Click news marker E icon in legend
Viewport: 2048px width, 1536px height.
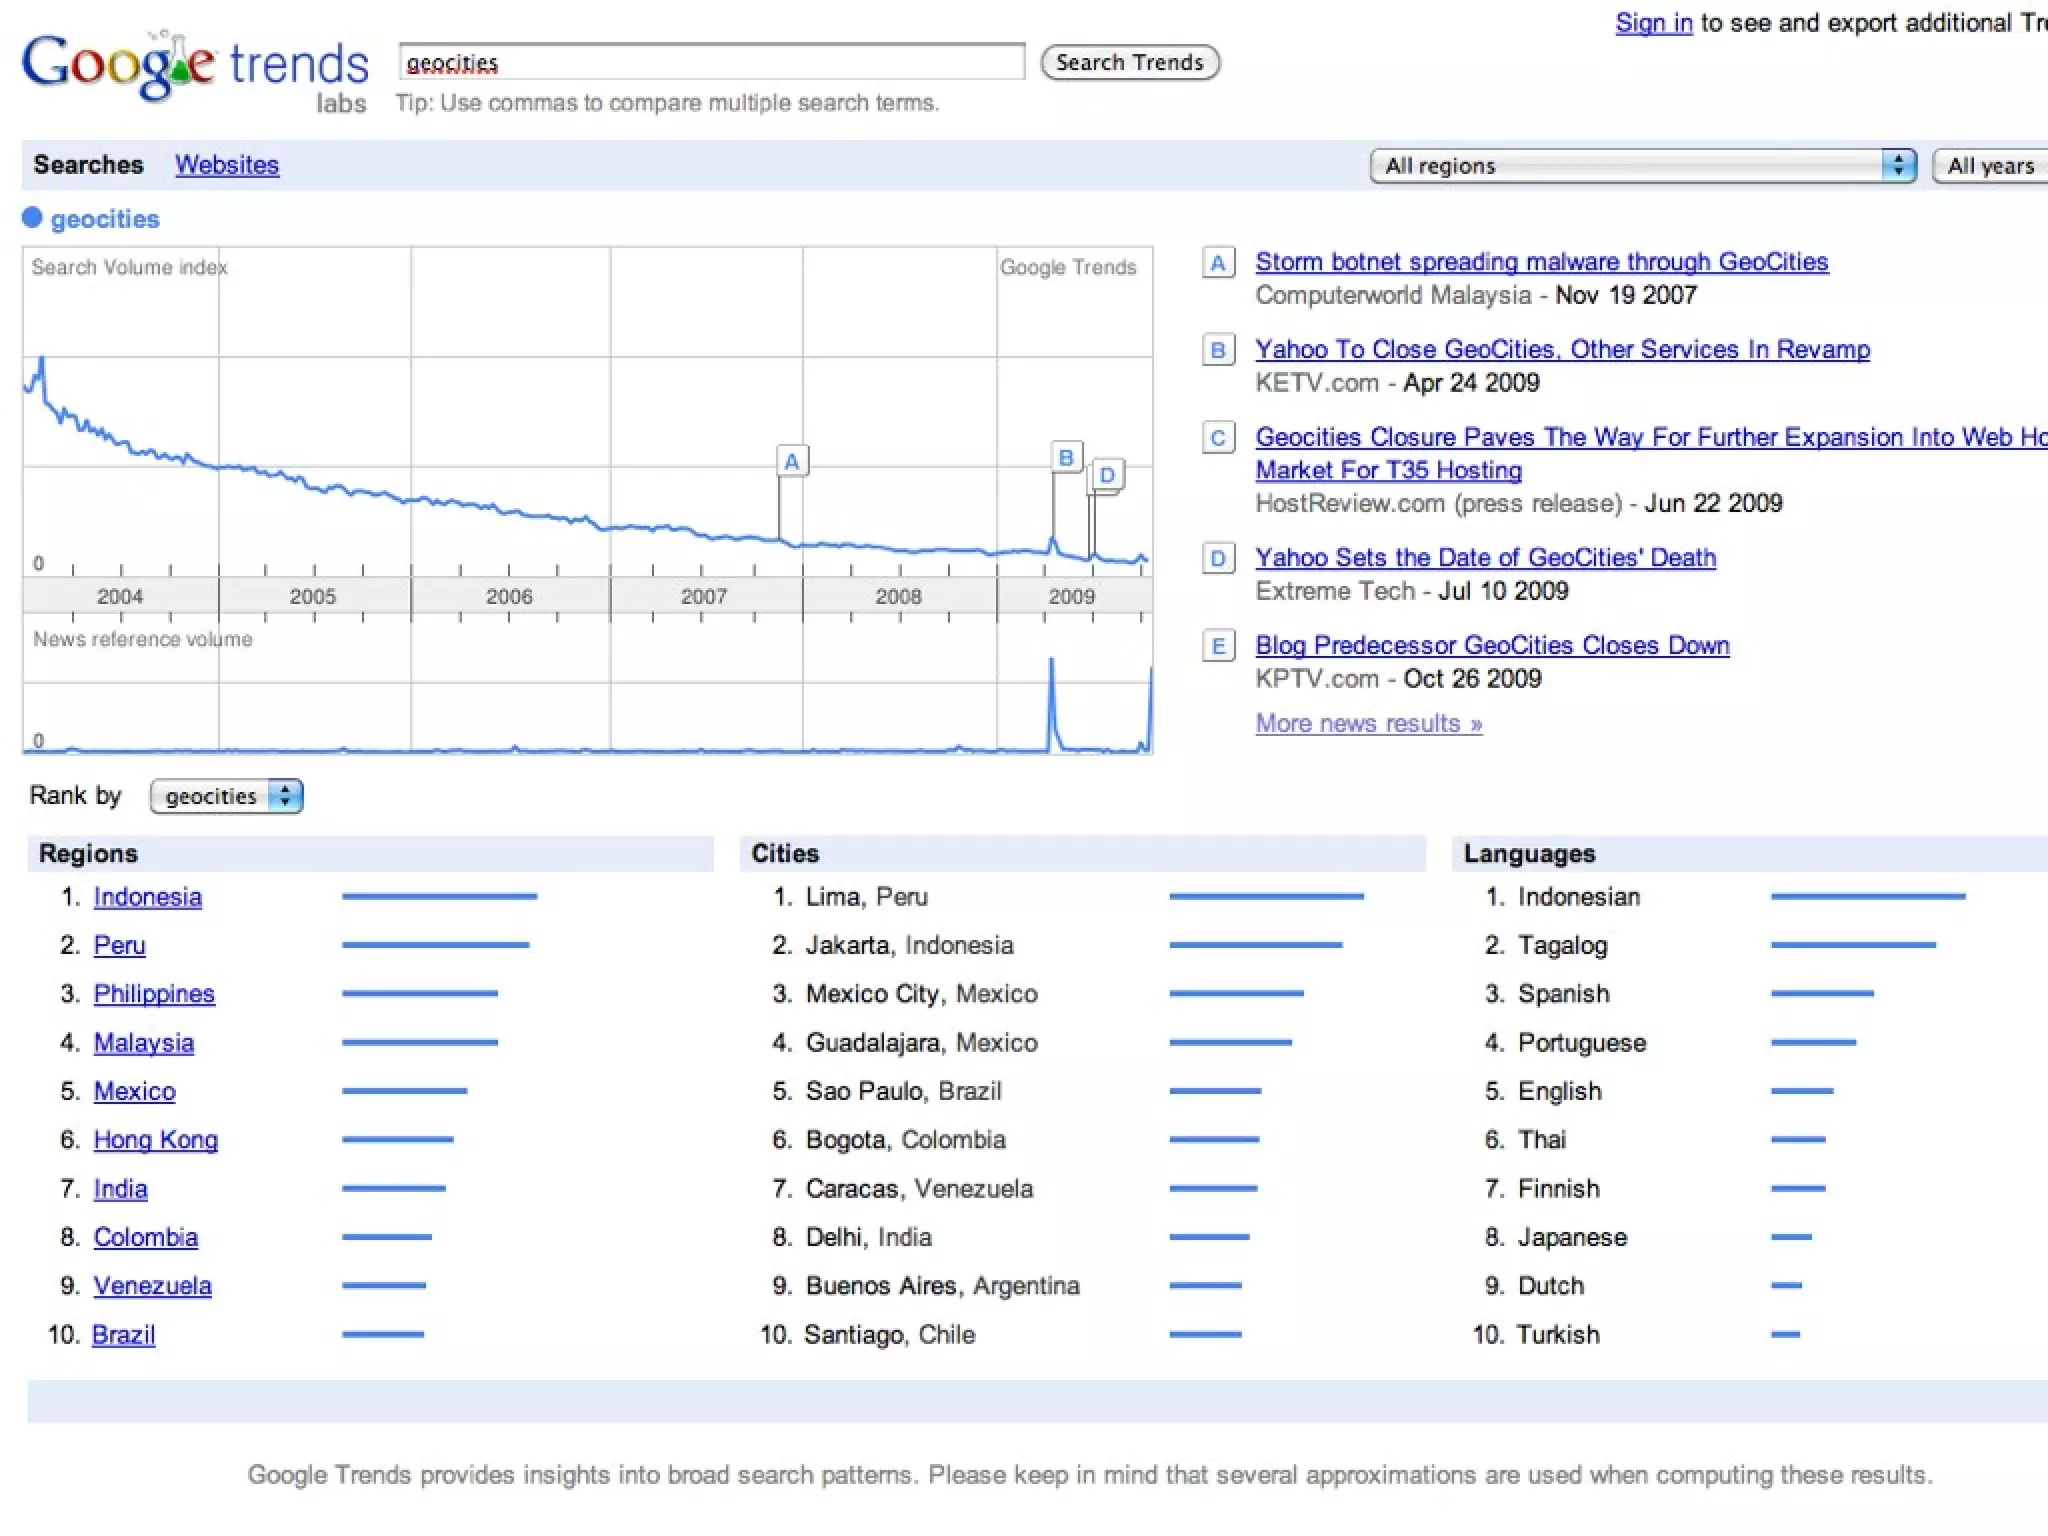pos(1217,646)
